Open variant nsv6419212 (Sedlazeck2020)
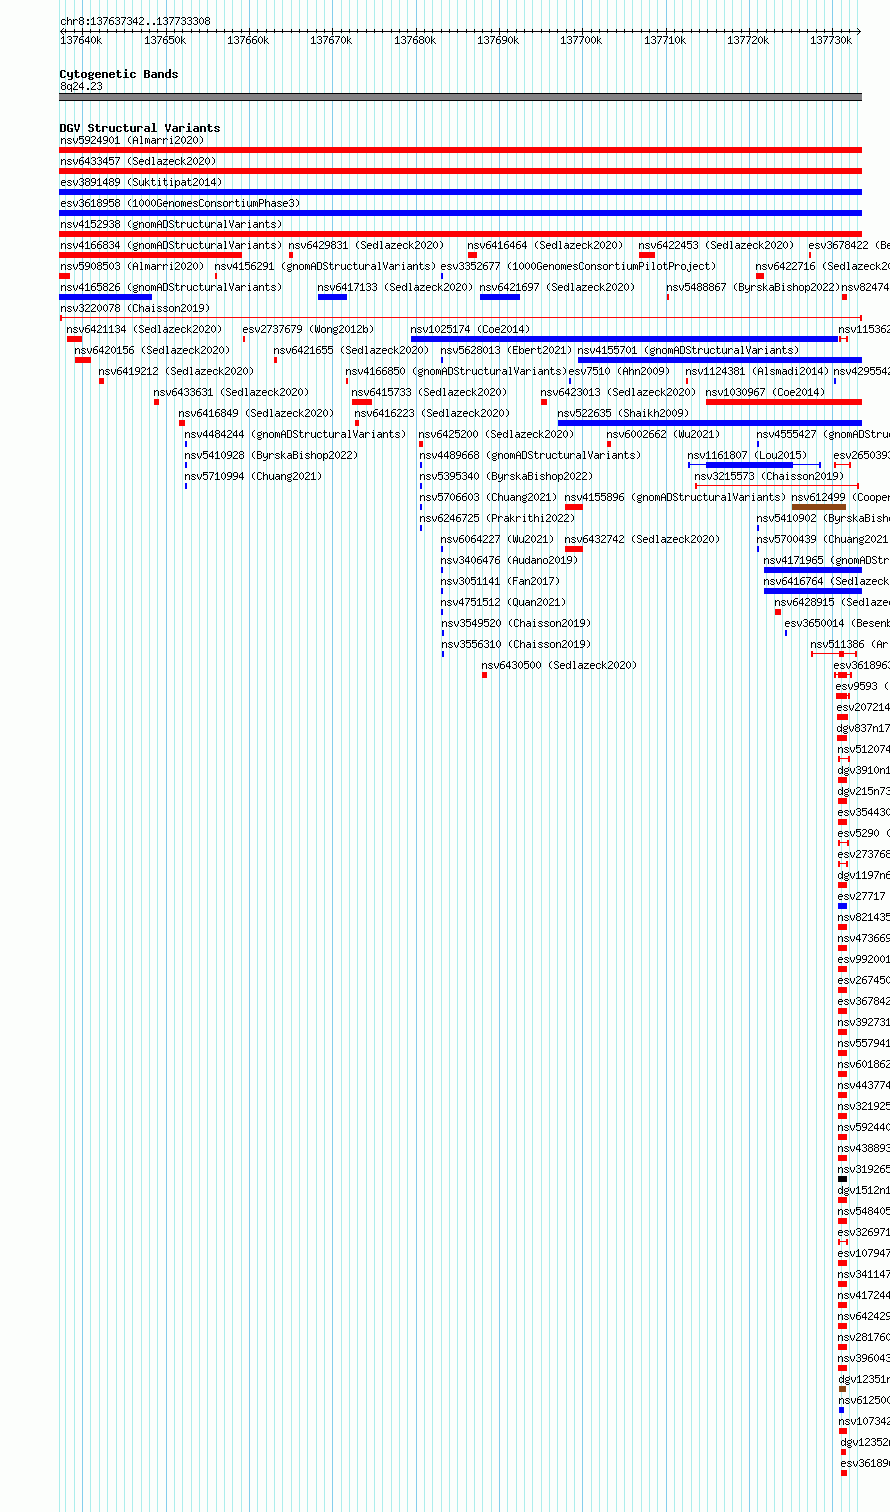The height and width of the screenshot is (1512, 890). coord(176,371)
